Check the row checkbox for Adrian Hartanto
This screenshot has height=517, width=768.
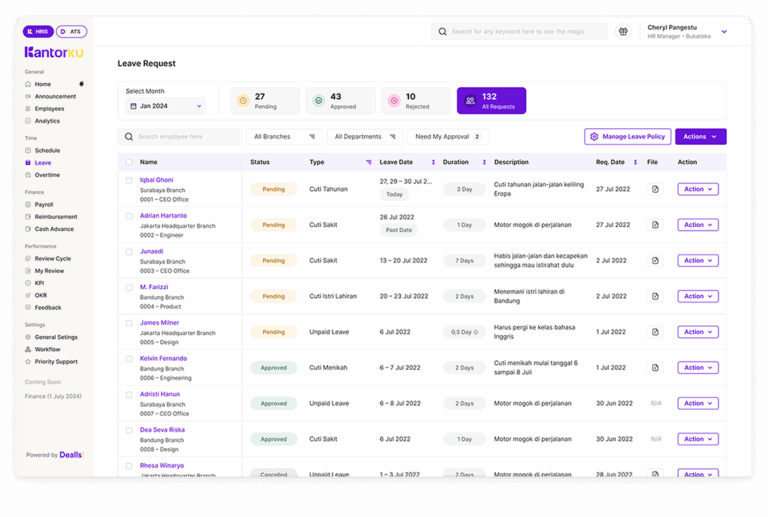[128, 217]
